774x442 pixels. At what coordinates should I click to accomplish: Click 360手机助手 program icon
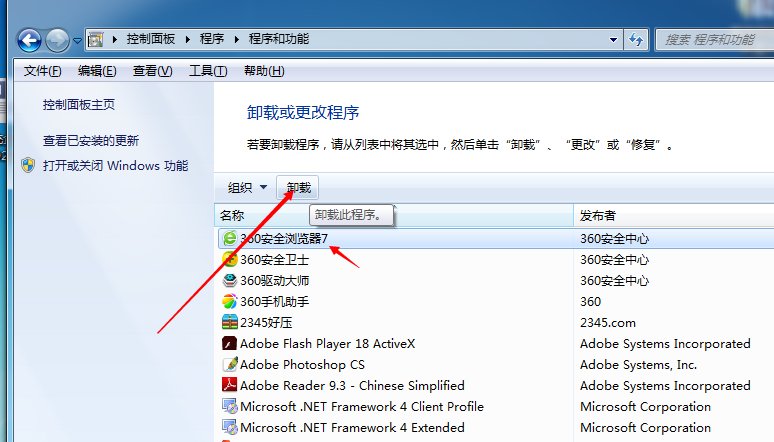click(x=230, y=301)
